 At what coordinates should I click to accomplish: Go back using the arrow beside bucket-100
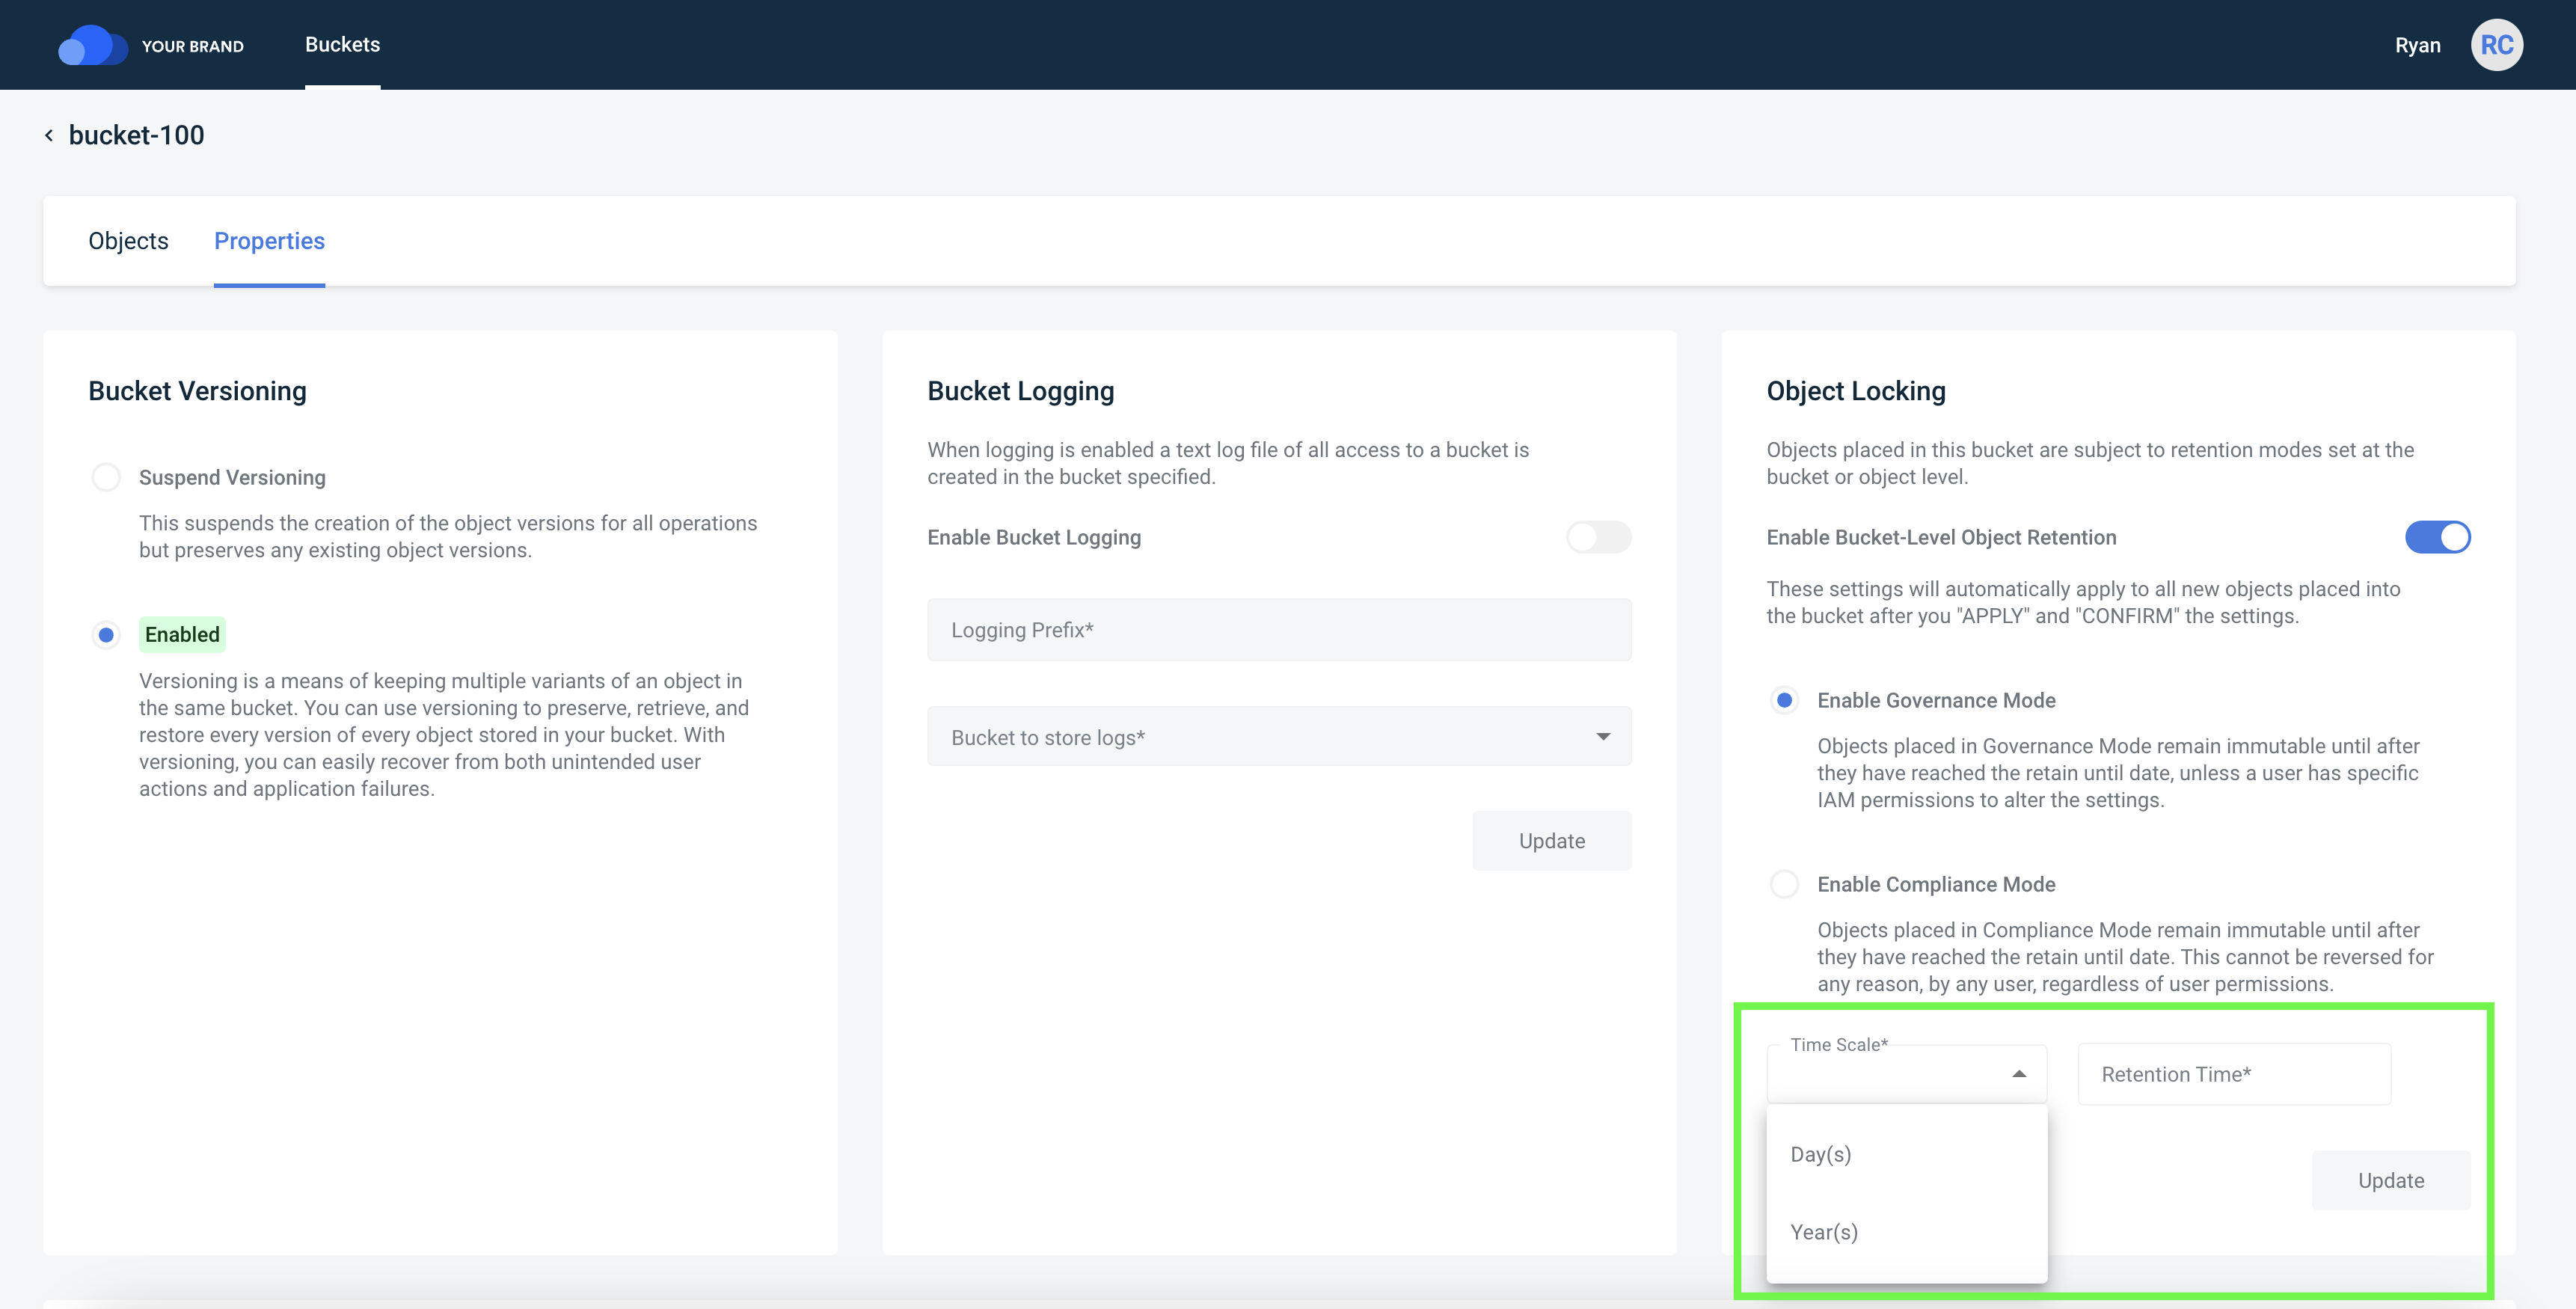pos(49,135)
